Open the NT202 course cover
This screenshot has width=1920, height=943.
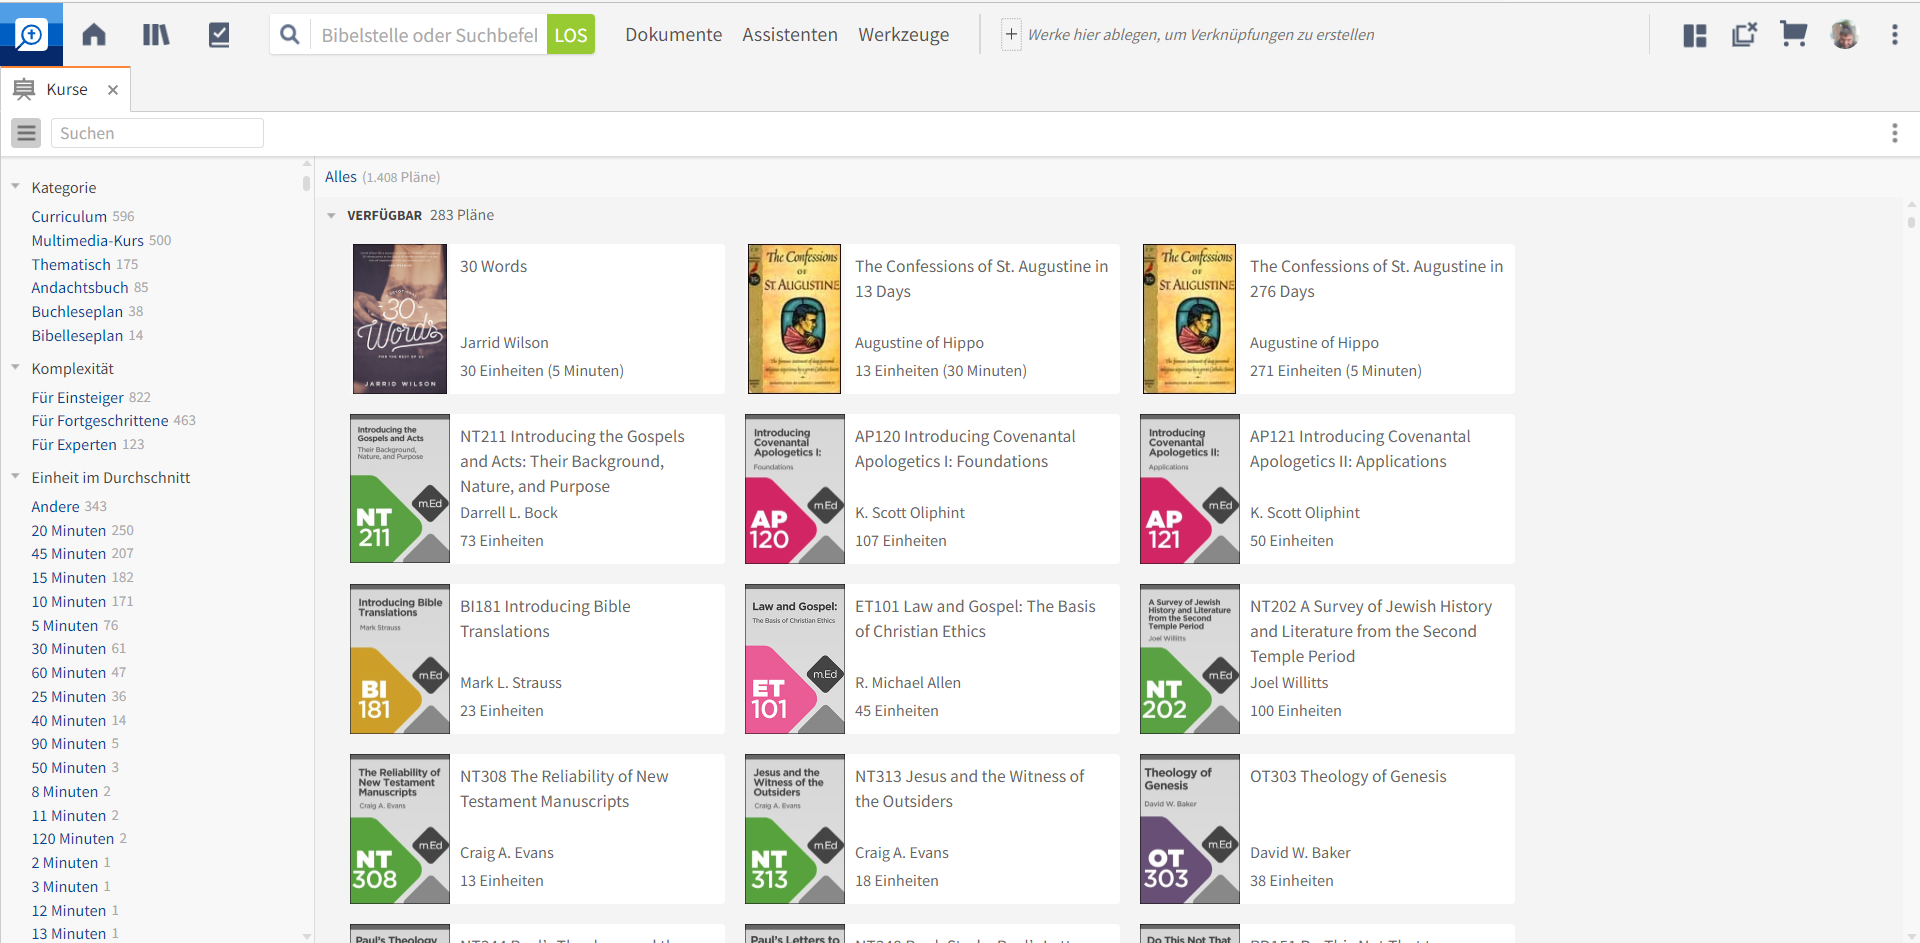click(x=1190, y=659)
